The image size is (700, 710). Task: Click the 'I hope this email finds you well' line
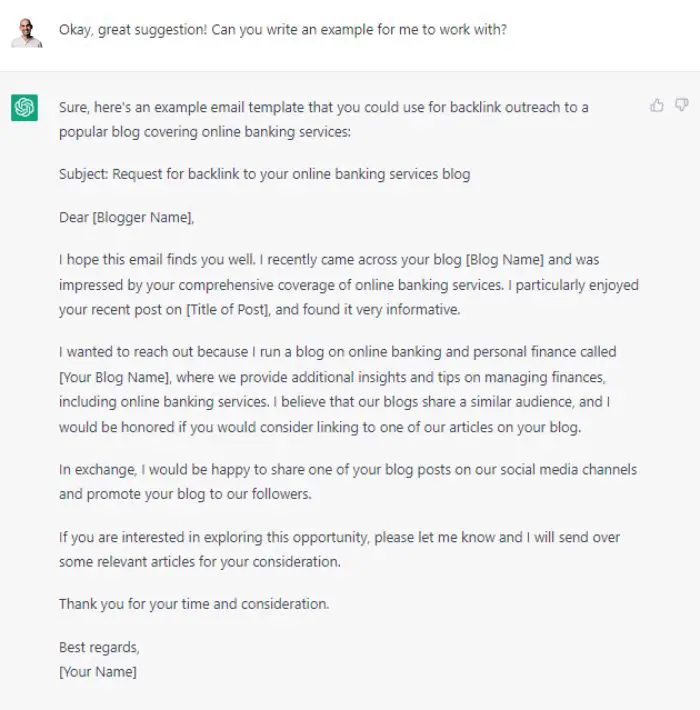329,259
